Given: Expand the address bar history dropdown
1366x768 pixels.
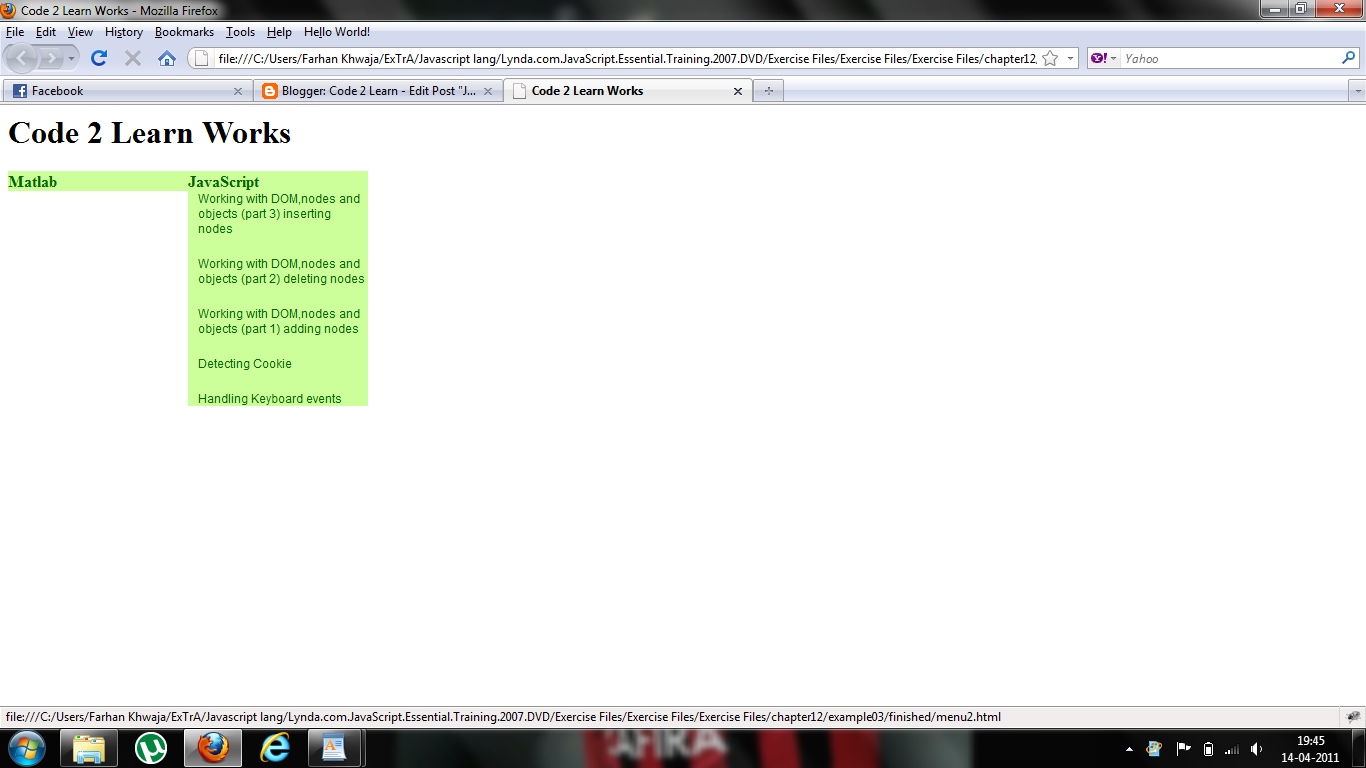Looking at the screenshot, I should (1070, 58).
